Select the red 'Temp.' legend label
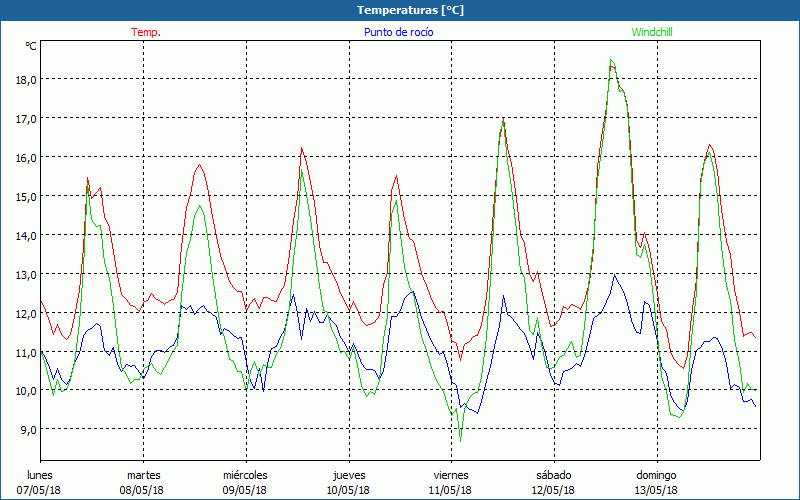This screenshot has height=500, width=800. [x=146, y=32]
